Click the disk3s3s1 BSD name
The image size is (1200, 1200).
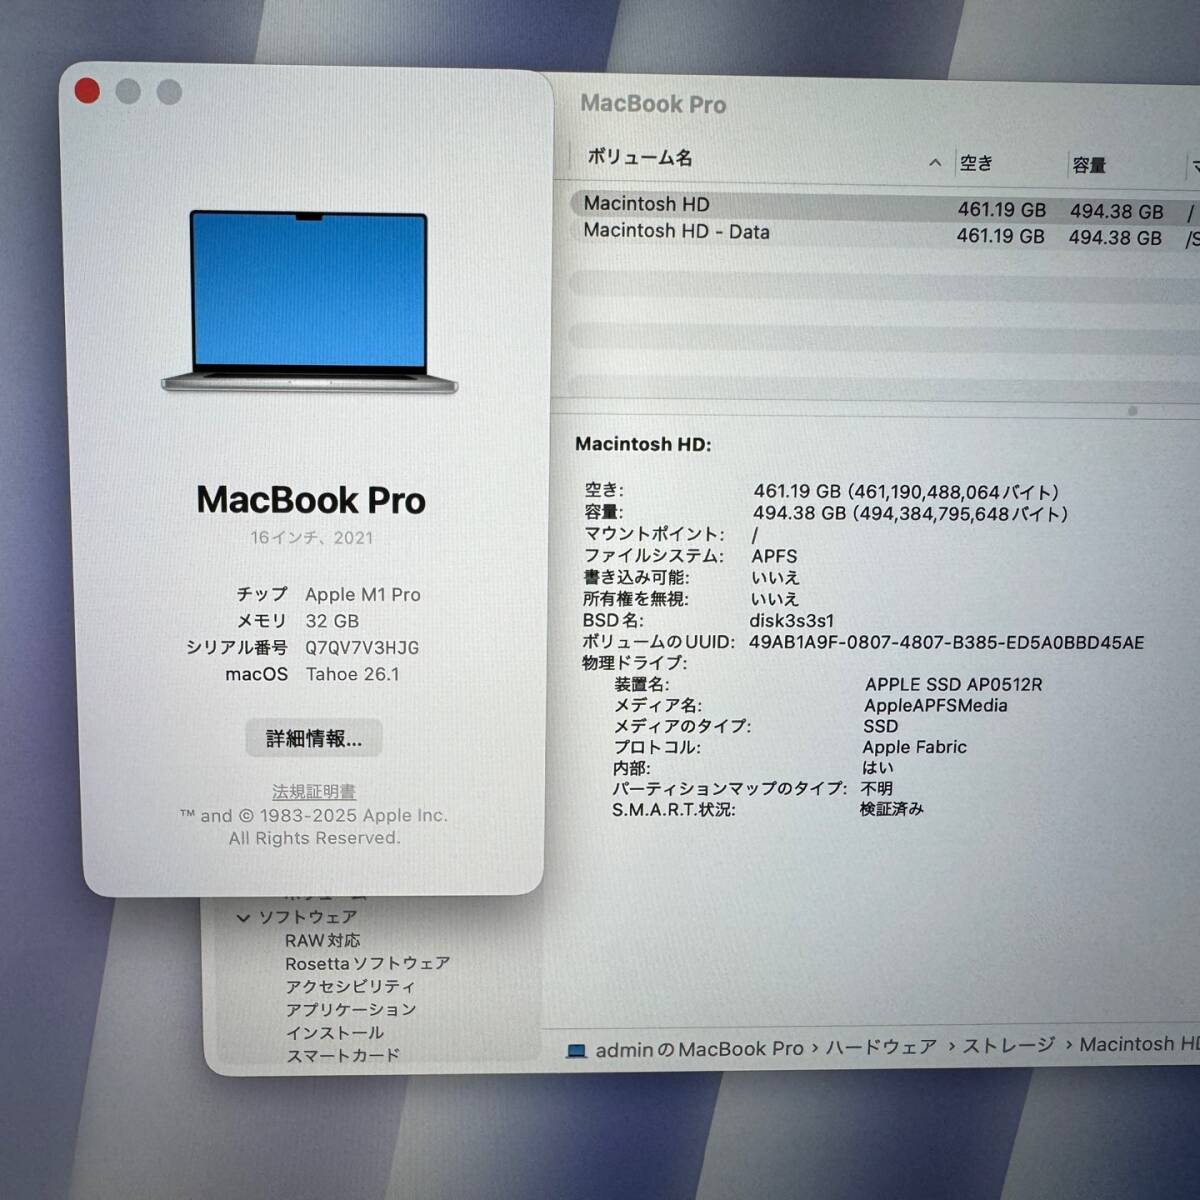pyautogui.click(x=791, y=620)
